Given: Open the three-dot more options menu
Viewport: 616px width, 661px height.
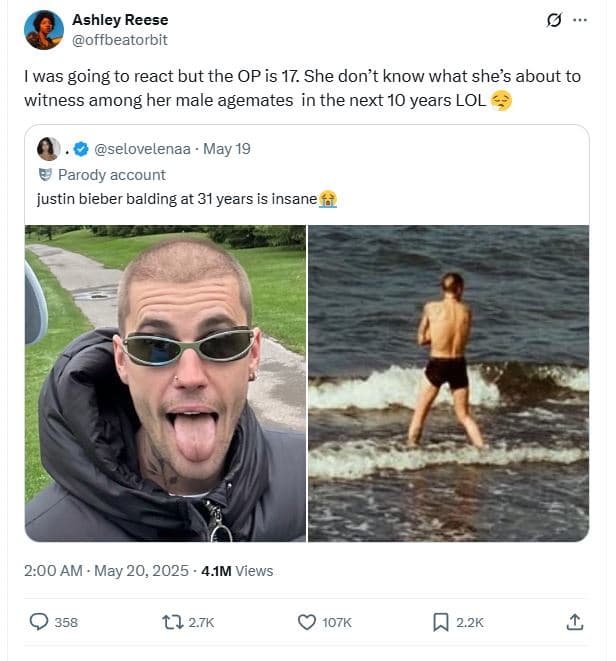Looking at the screenshot, I should (x=580, y=20).
